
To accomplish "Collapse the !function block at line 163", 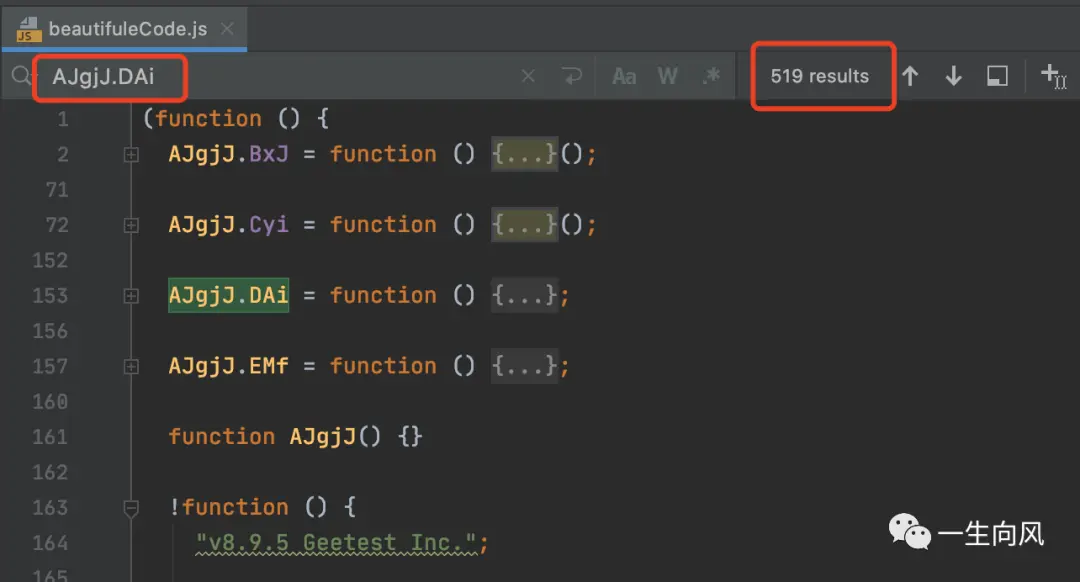I will [131, 508].
